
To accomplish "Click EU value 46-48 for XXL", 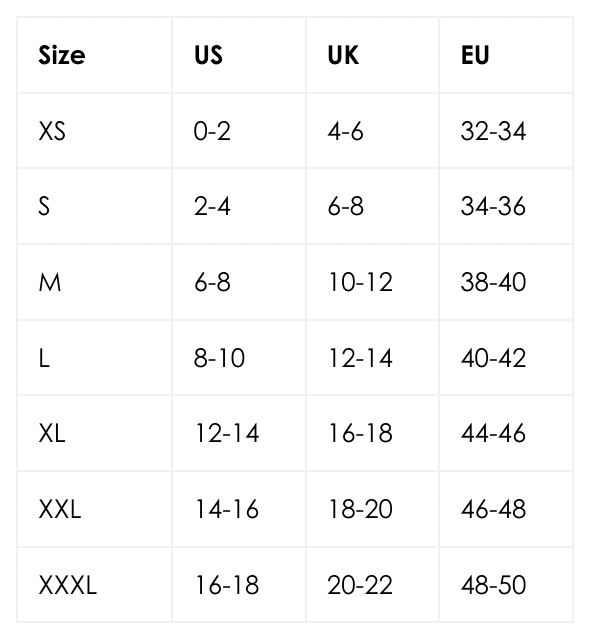I will [493, 509].
